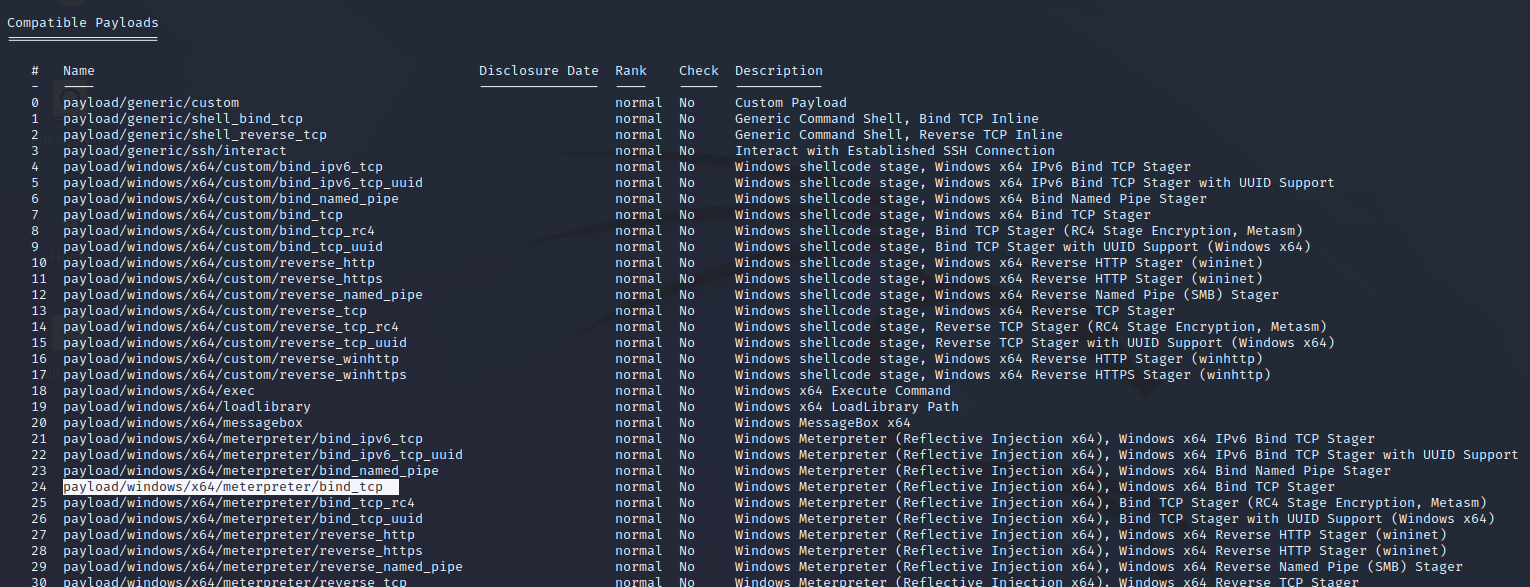
Task: Click the description of payload row 23
Action: click(x=1063, y=471)
